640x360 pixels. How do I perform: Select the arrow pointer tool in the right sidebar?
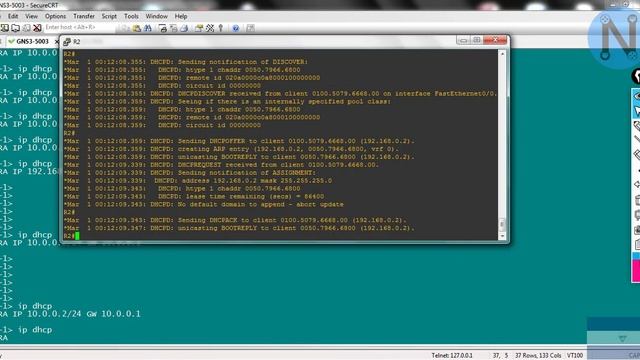click(x=636, y=111)
